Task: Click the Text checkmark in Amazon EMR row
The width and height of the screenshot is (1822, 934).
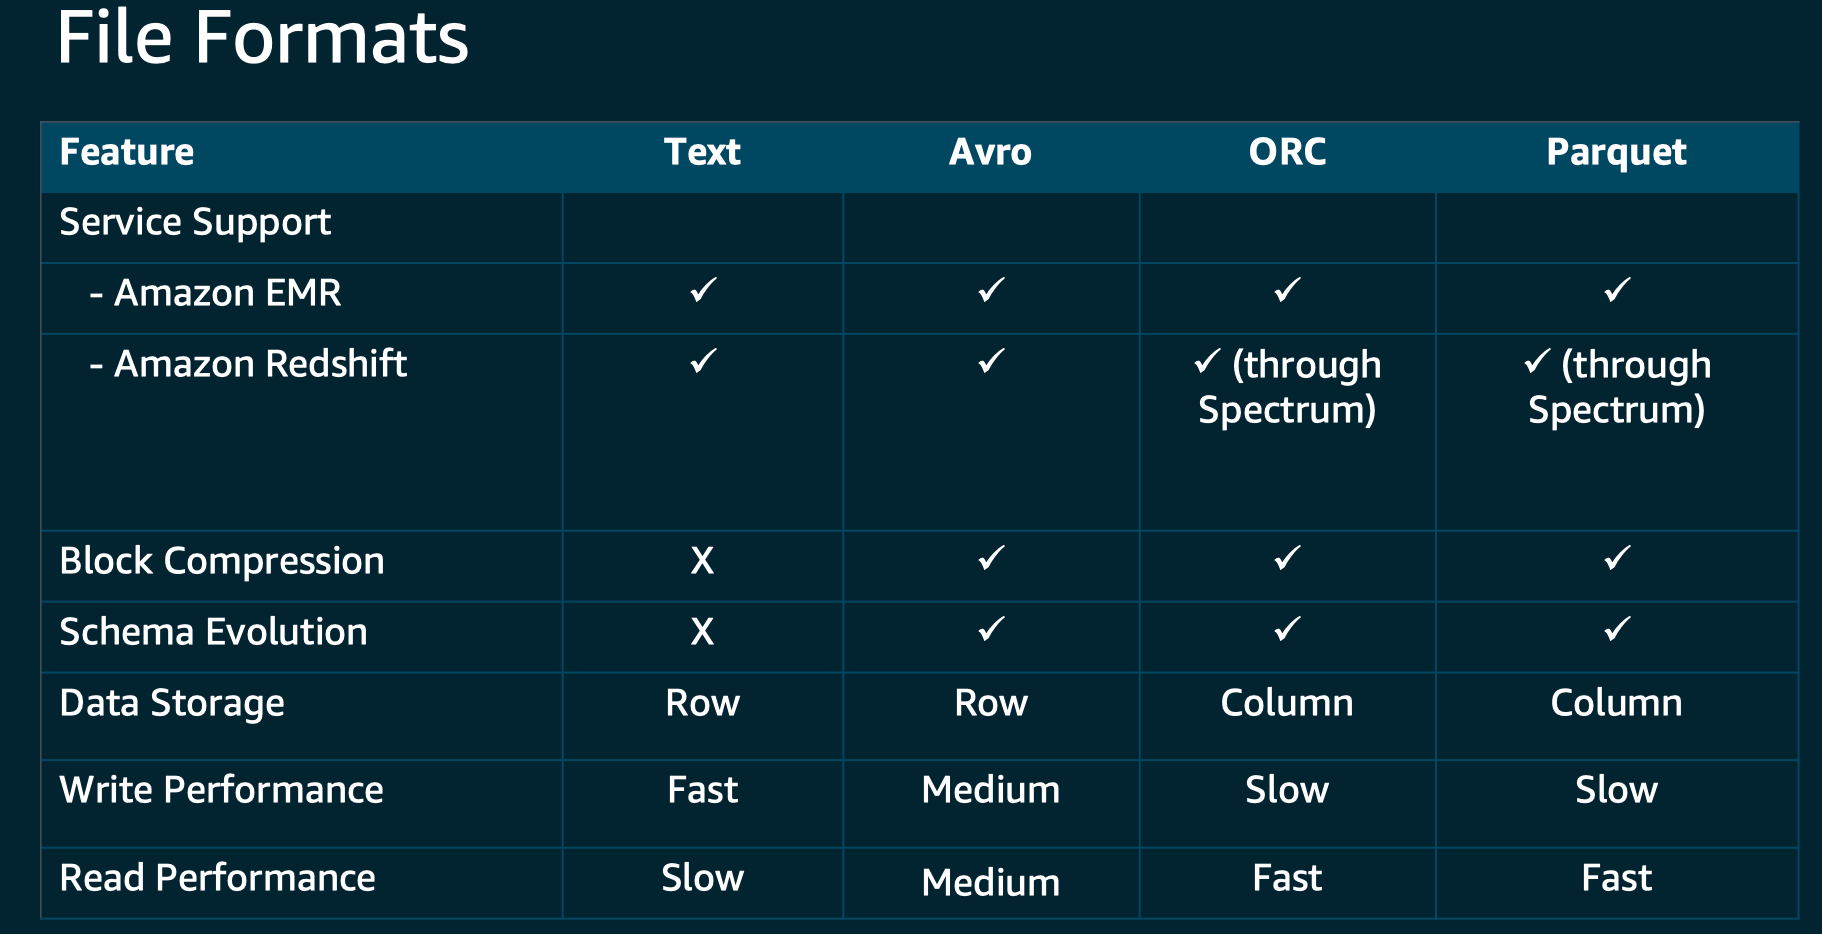Action: 703,291
